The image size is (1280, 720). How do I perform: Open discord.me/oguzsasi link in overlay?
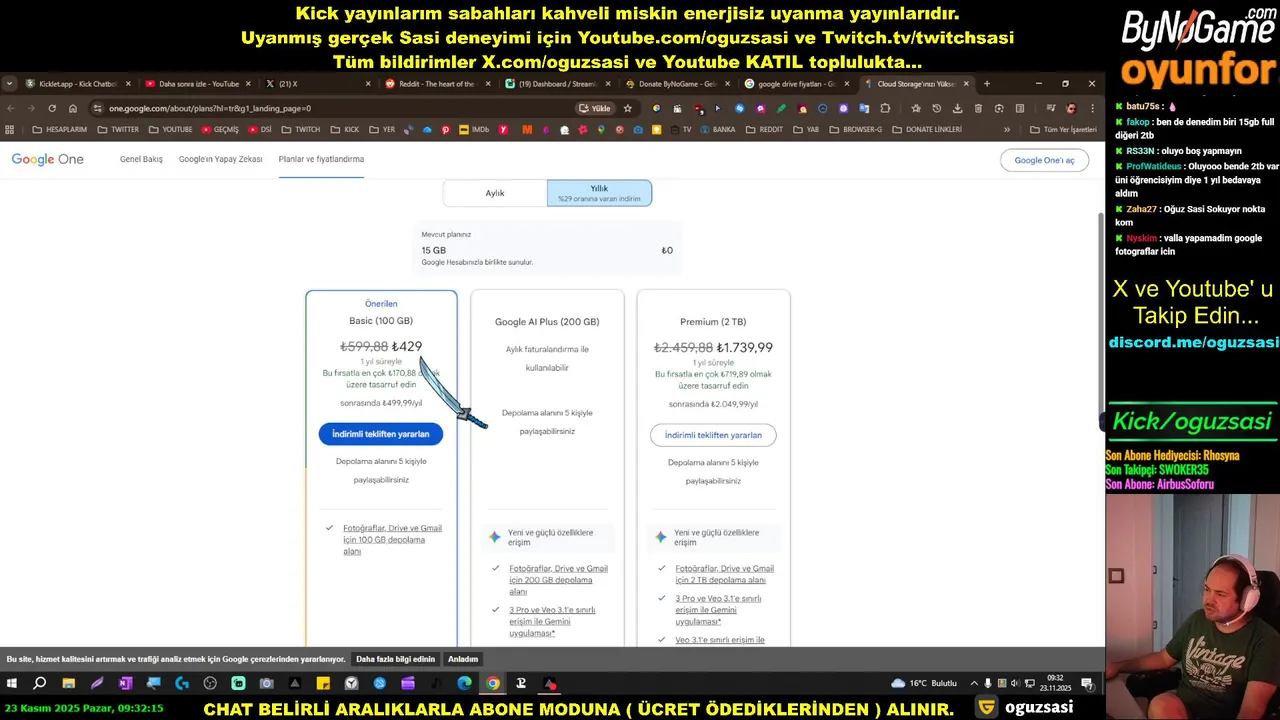[1193, 342]
